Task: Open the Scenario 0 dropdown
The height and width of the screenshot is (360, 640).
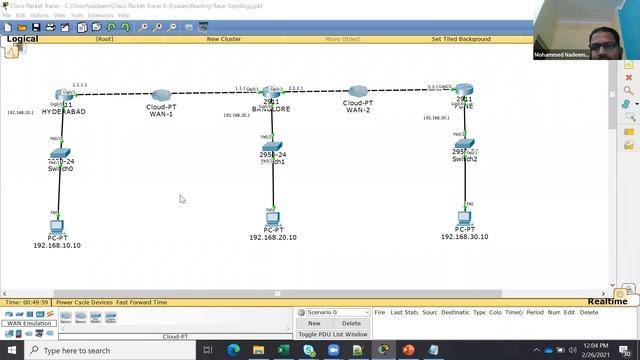Action: click(x=338, y=312)
